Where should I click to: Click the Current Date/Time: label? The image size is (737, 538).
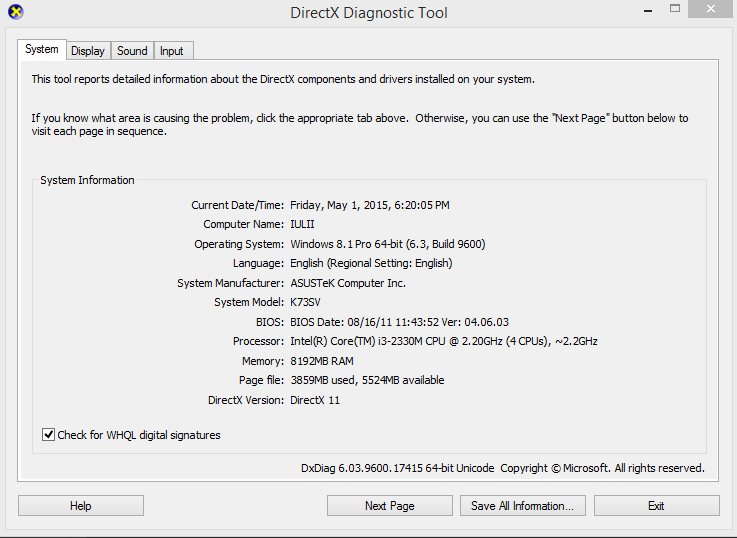237,205
